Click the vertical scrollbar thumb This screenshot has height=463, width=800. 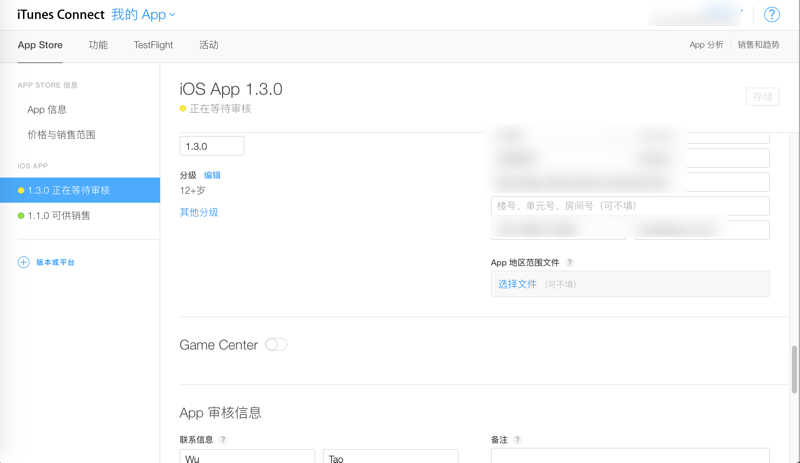pyautogui.click(x=794, y=370)
